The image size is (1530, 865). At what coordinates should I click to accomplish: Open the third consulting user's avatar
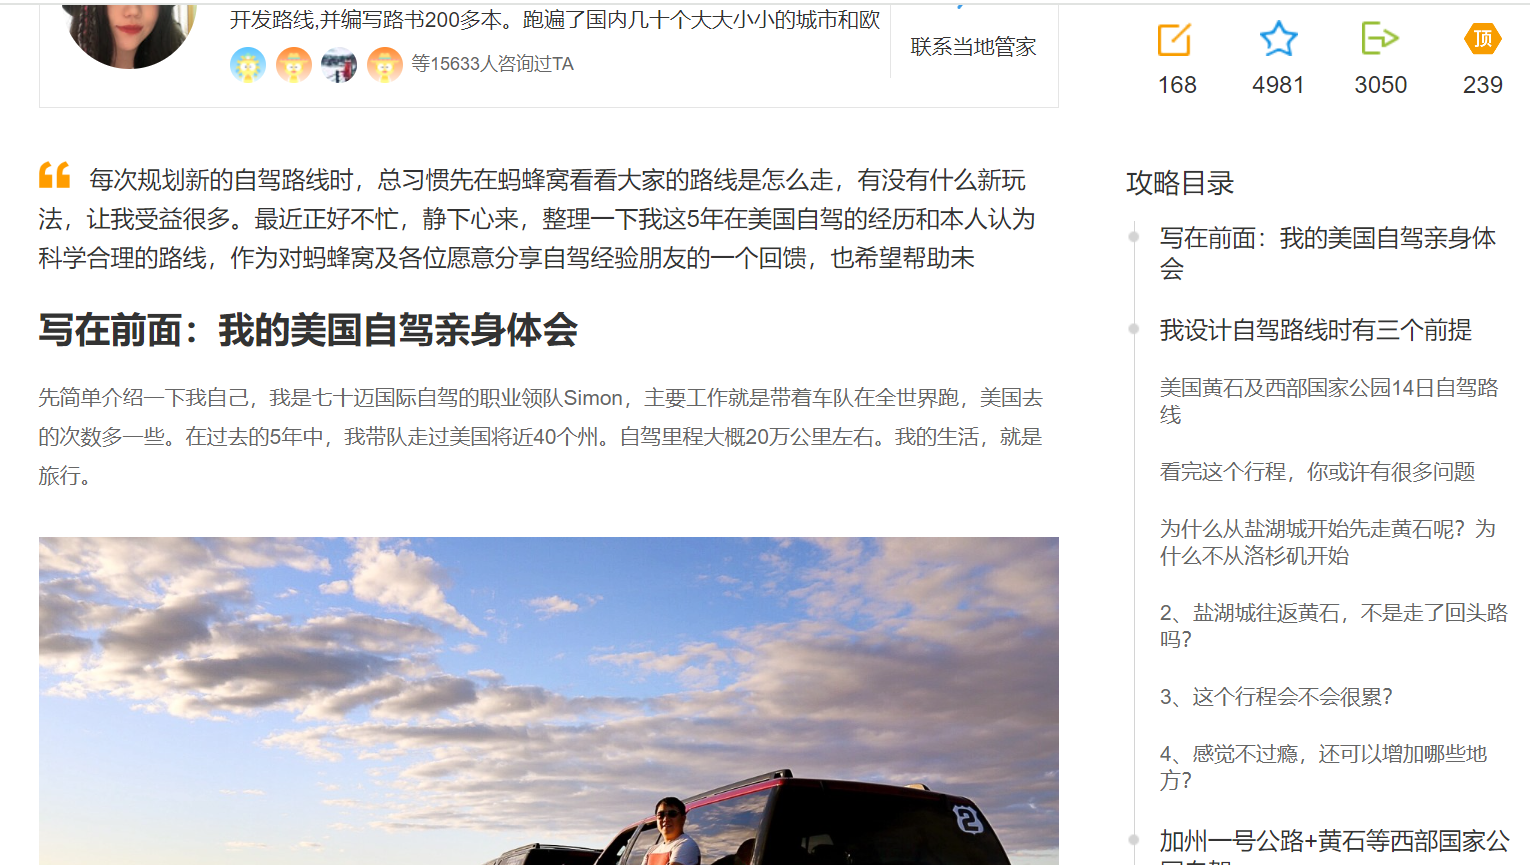(x=339, y=65)
